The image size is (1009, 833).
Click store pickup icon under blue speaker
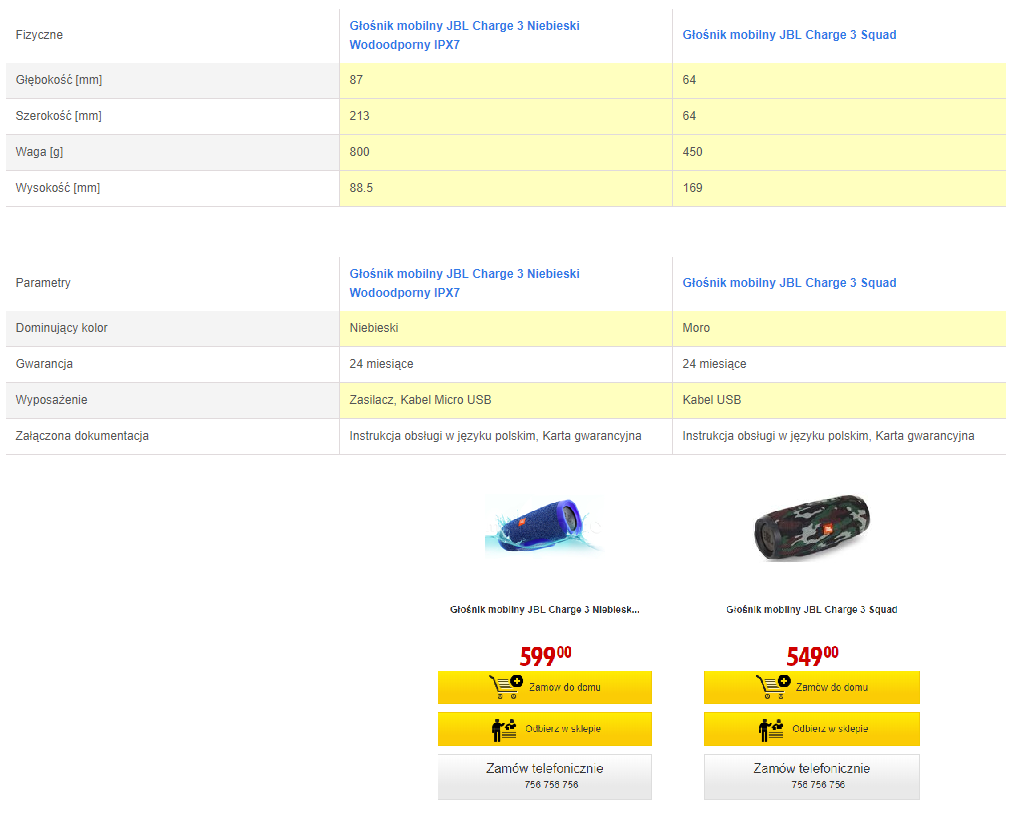pos(504,729)
